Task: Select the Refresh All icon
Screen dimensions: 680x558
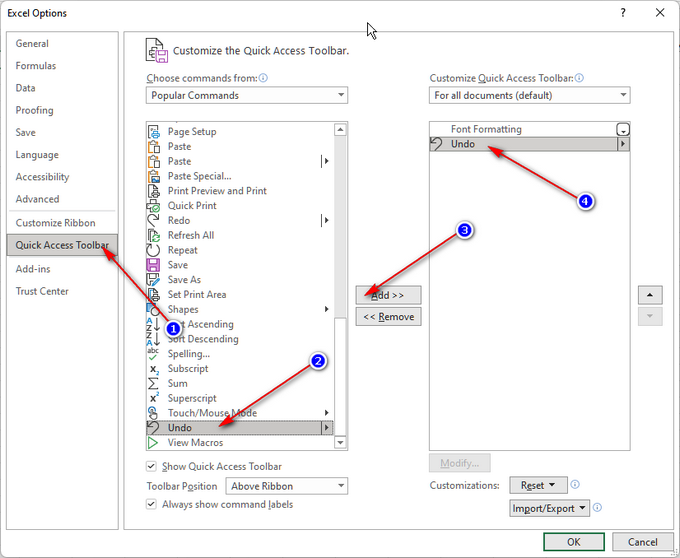Action: point(154,235)
